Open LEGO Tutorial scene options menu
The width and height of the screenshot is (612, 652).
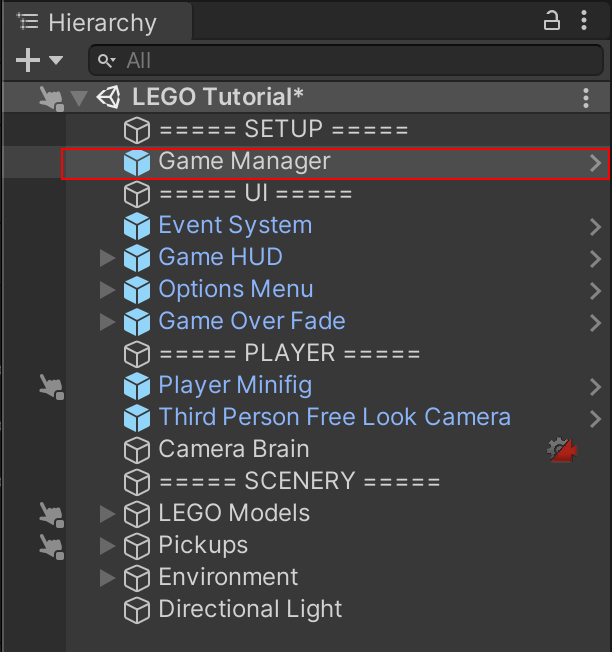point(586,98)
